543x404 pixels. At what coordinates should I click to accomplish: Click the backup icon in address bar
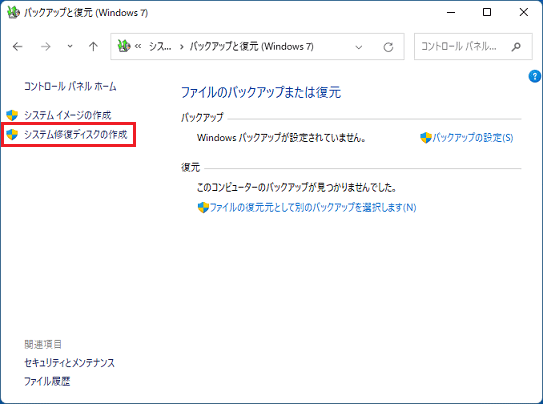pos(124,46)
